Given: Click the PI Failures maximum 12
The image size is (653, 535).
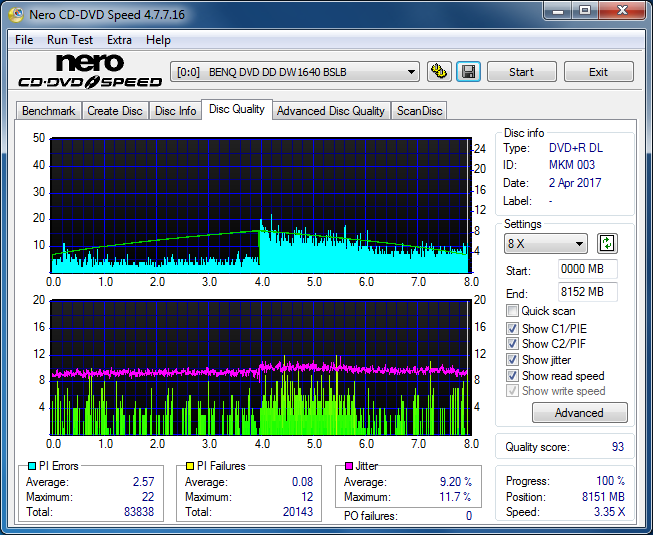Looking at the screenshot, I should tap(307, 497).
